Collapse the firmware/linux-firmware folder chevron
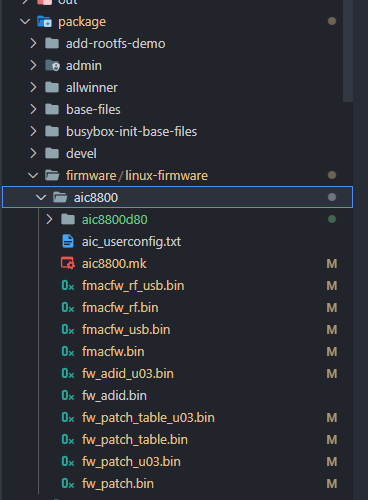Viewport: 368px width, 500px height. point(33,175)
